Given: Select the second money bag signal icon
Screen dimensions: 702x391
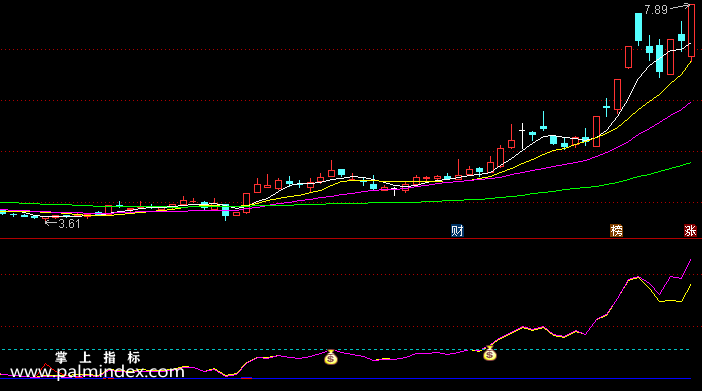Looking at the screenshot, I should click(x=490, y=353).
